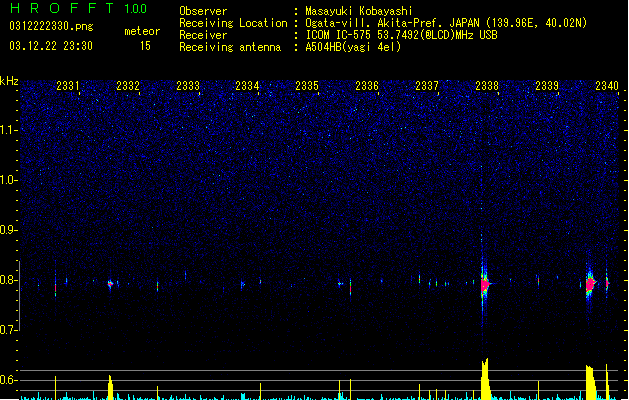Select the 0.6 kHz frequency label
629x400 pixels.
pos(9,380)
